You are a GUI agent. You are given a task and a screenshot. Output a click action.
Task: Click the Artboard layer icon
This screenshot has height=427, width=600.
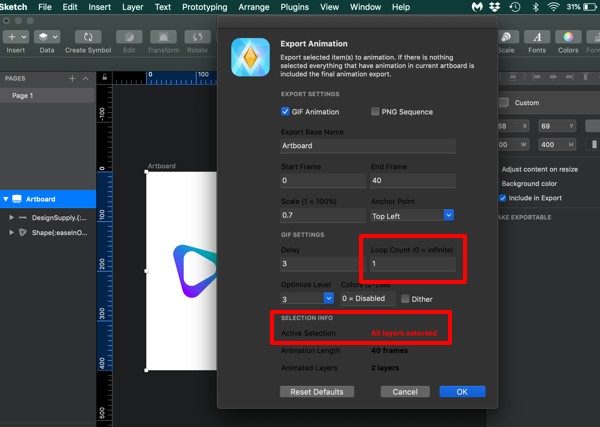[x=17, y=199]
